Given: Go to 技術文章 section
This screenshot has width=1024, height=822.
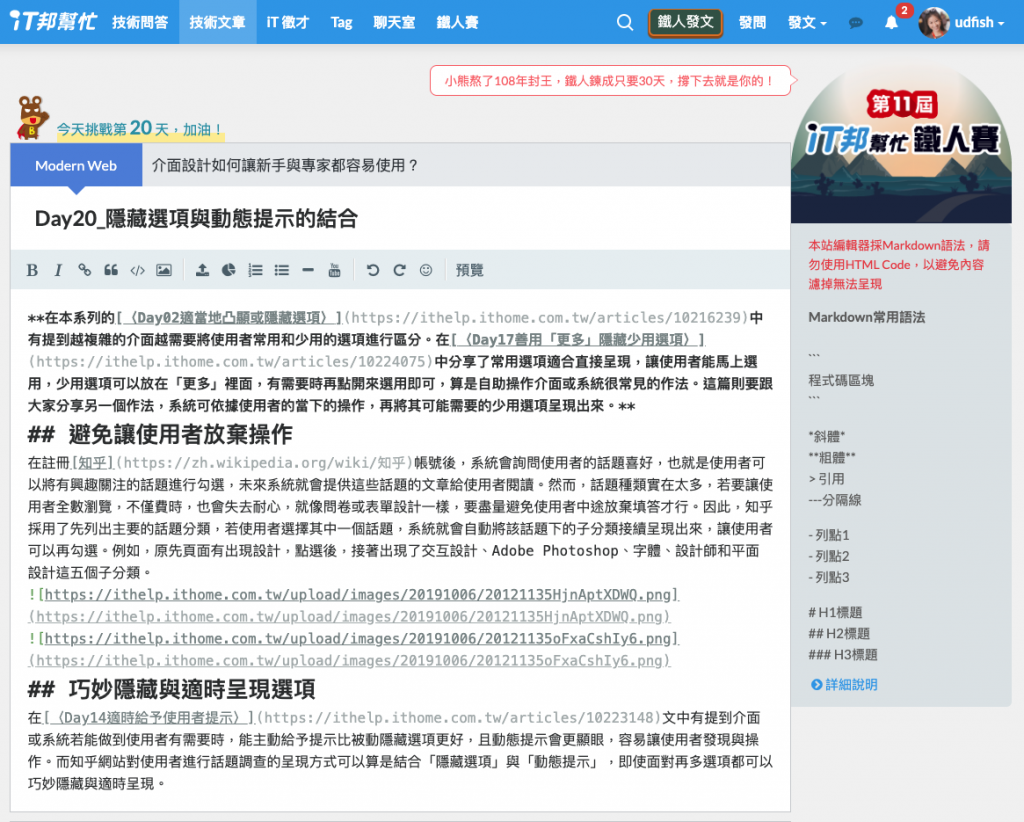Looking at the screenshot, I should pyautogui.click(x=217, y=22).
